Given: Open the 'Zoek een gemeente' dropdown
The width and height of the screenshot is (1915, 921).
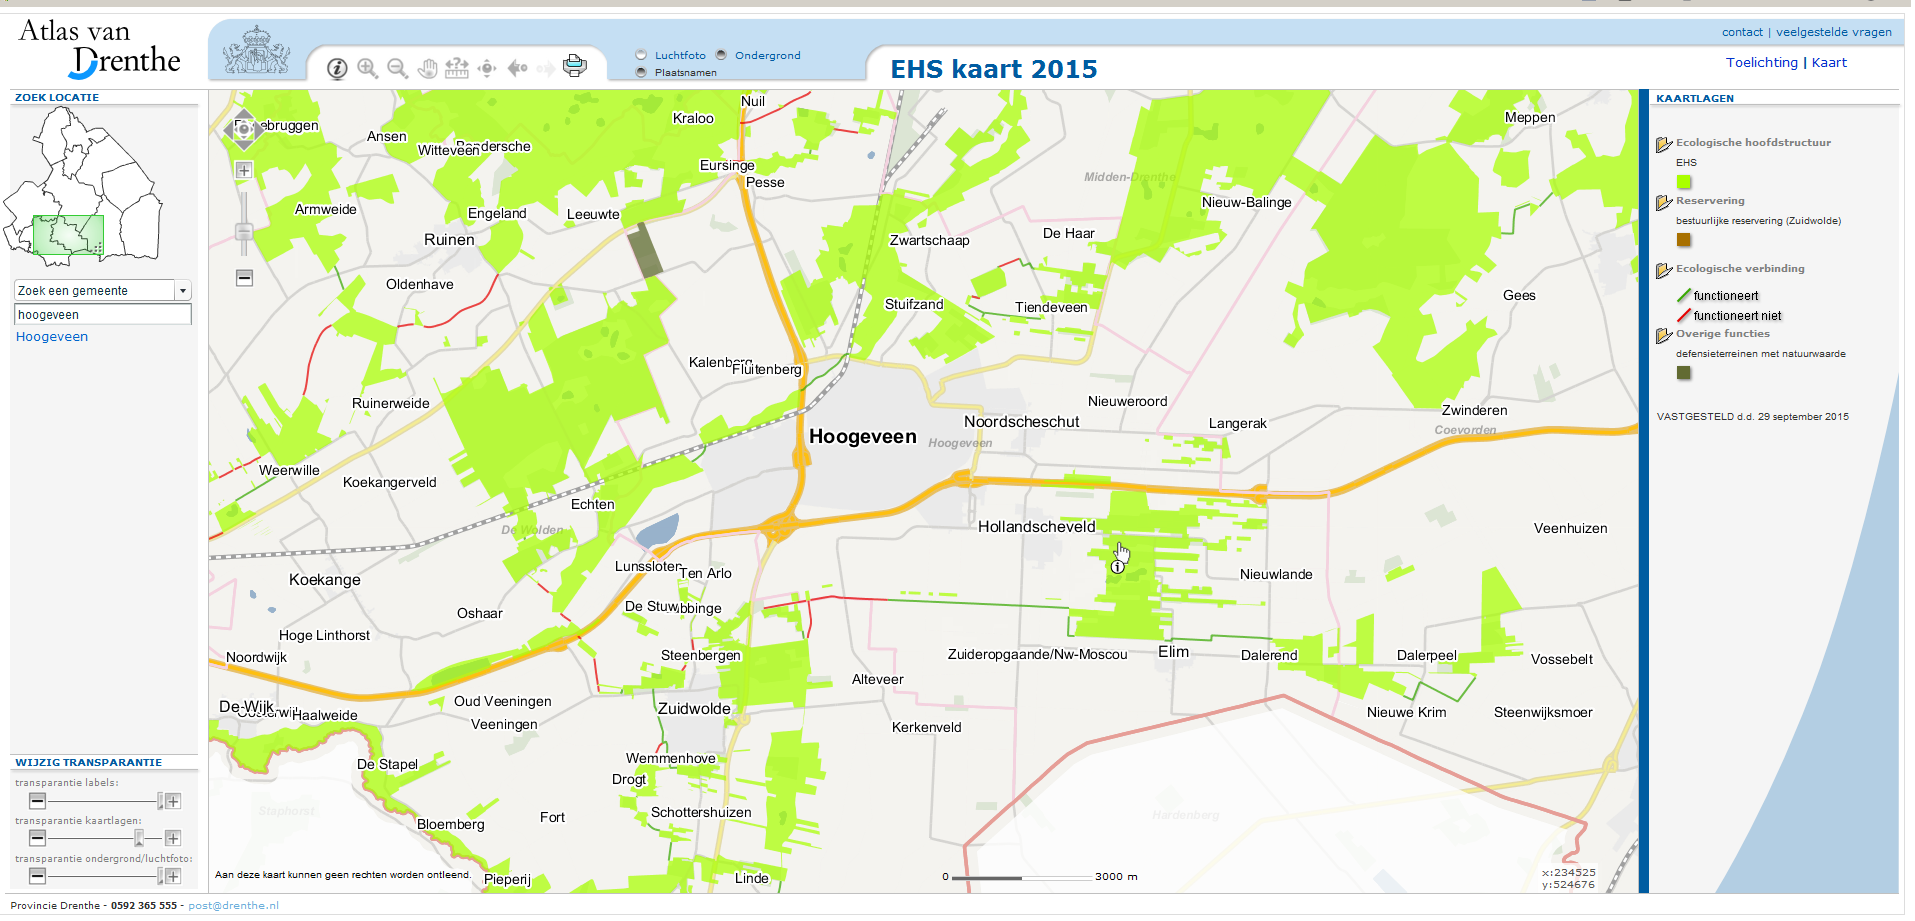Looking at the screenshot, I should click(182, 291).
